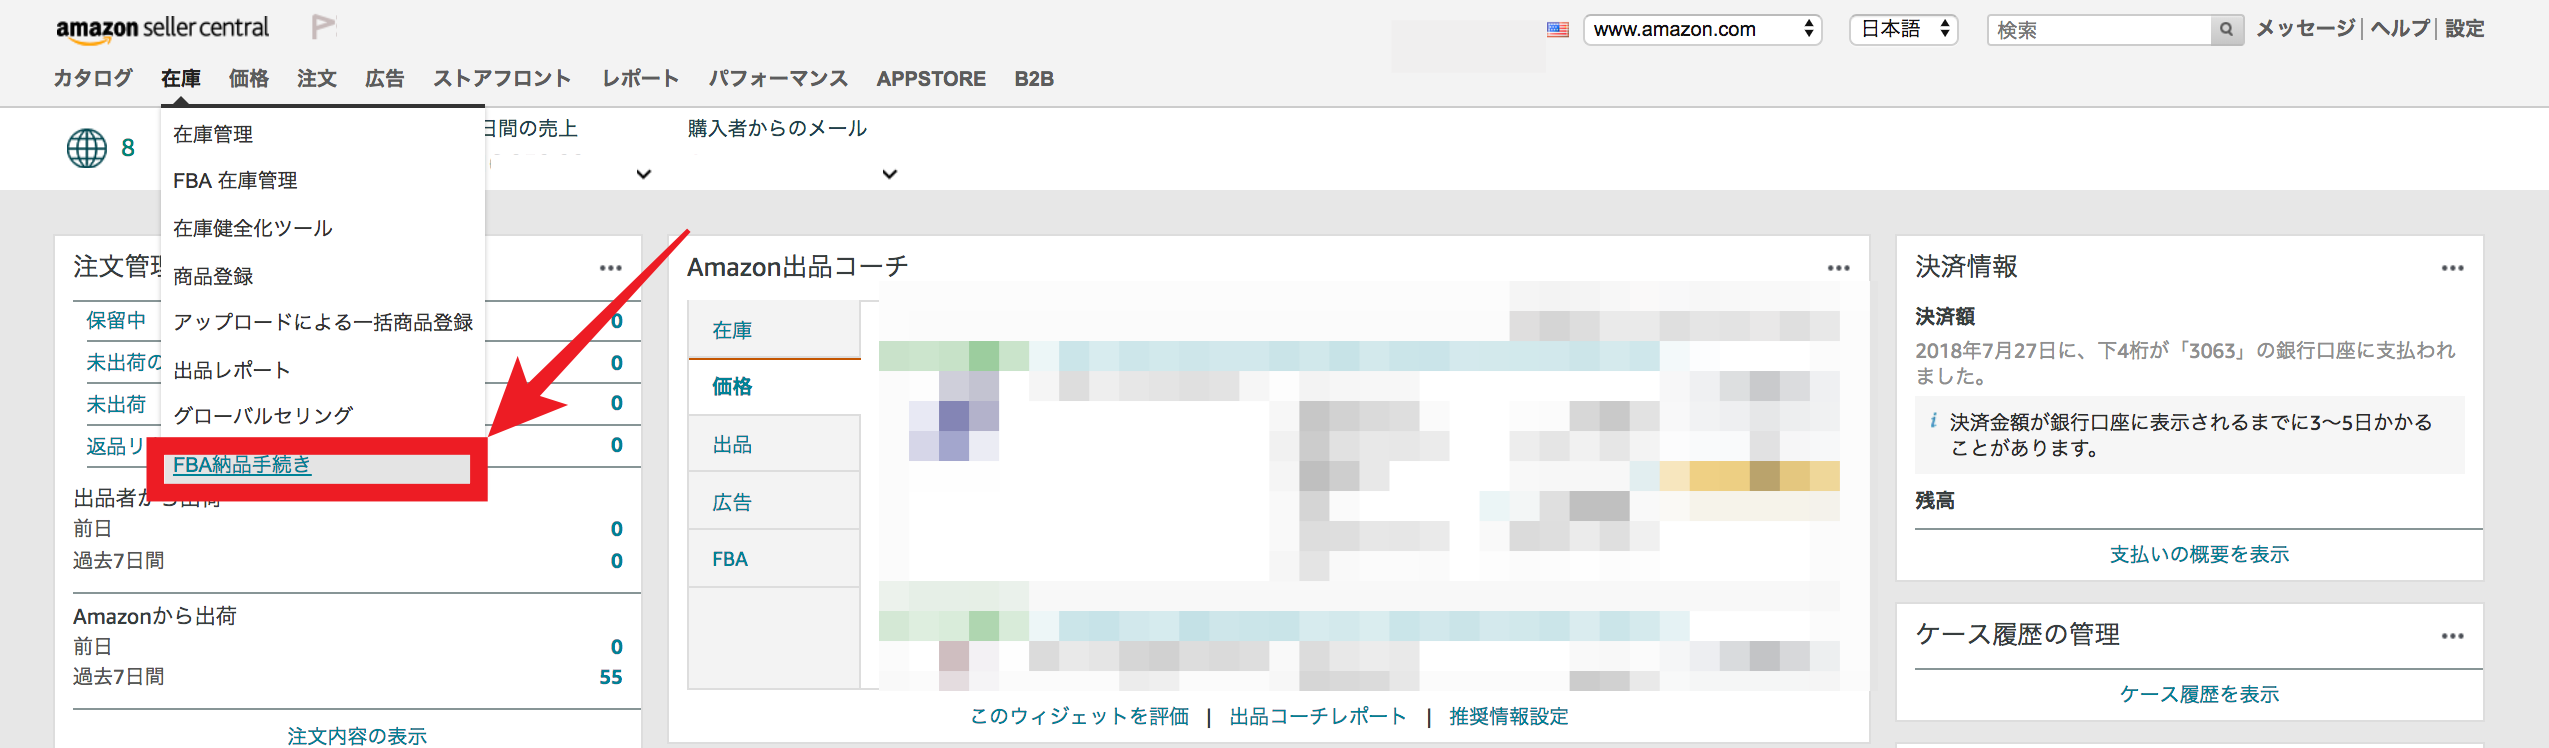The height and width of the screenshot is (748, 2549).
Task: Open the カタログ menu
Action: [x=93, y=78]
